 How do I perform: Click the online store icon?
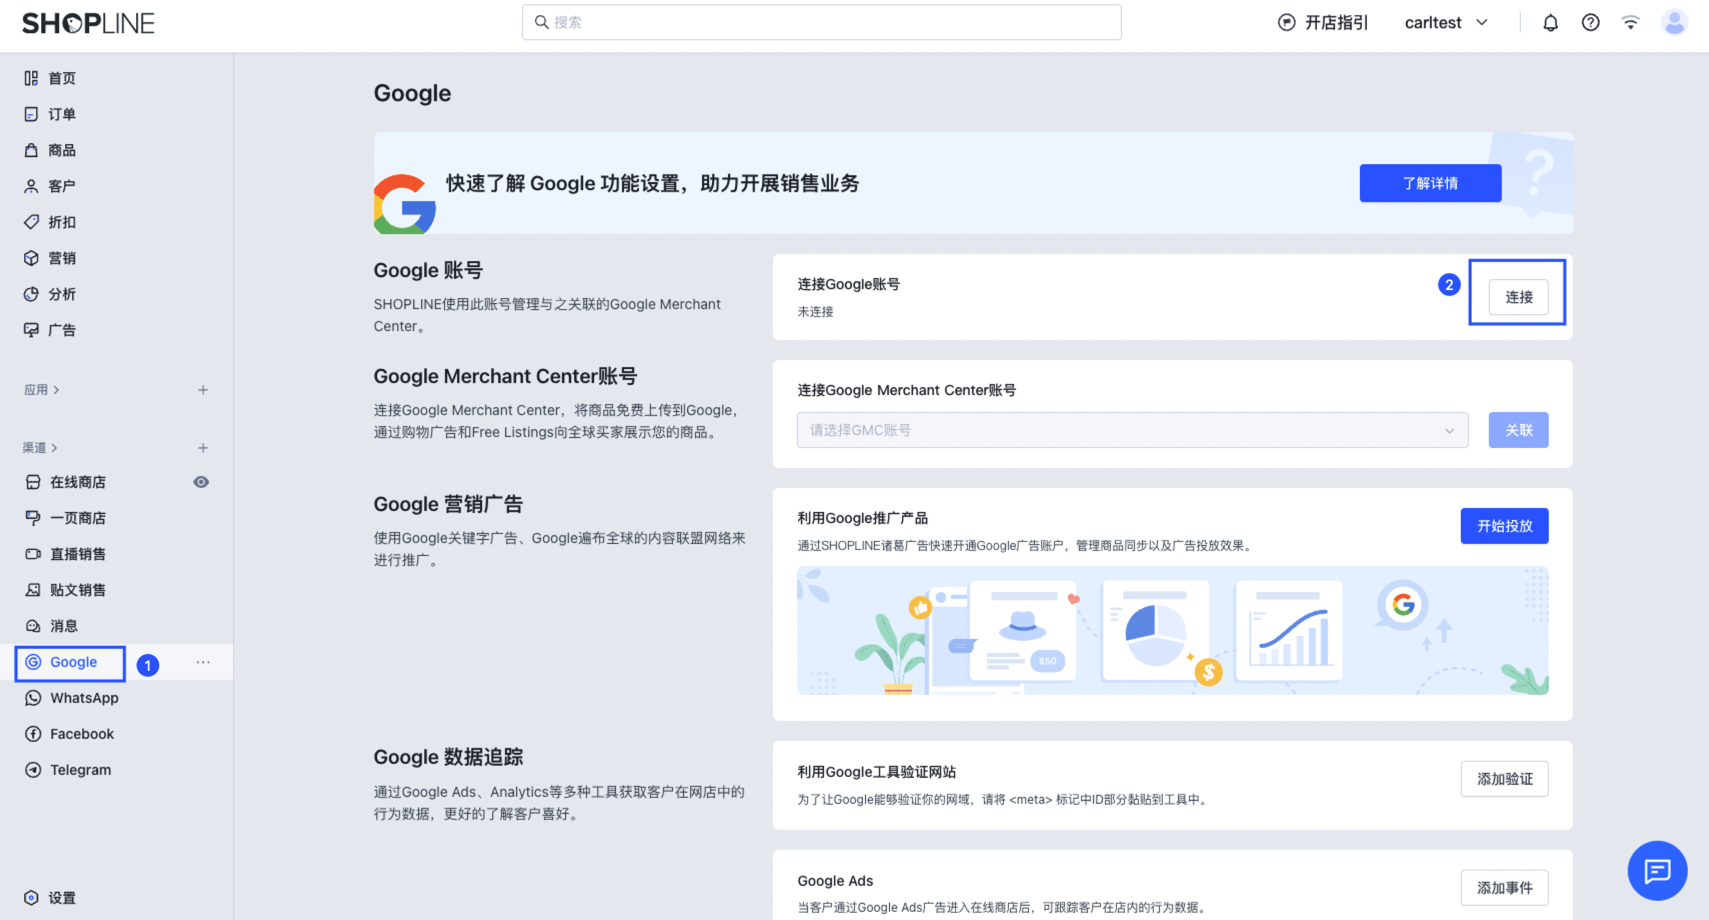point(33,482)
